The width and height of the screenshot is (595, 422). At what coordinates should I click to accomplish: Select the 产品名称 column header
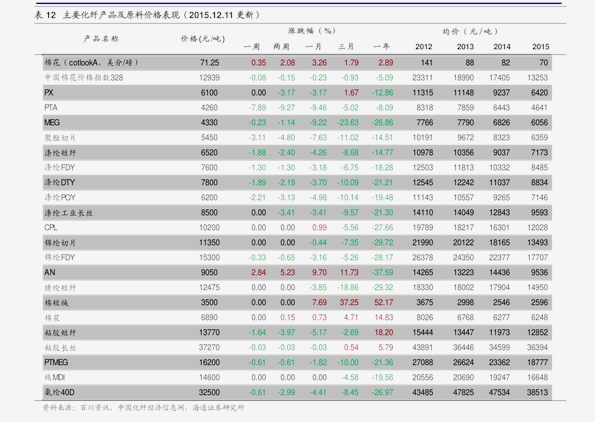[101, 38]
